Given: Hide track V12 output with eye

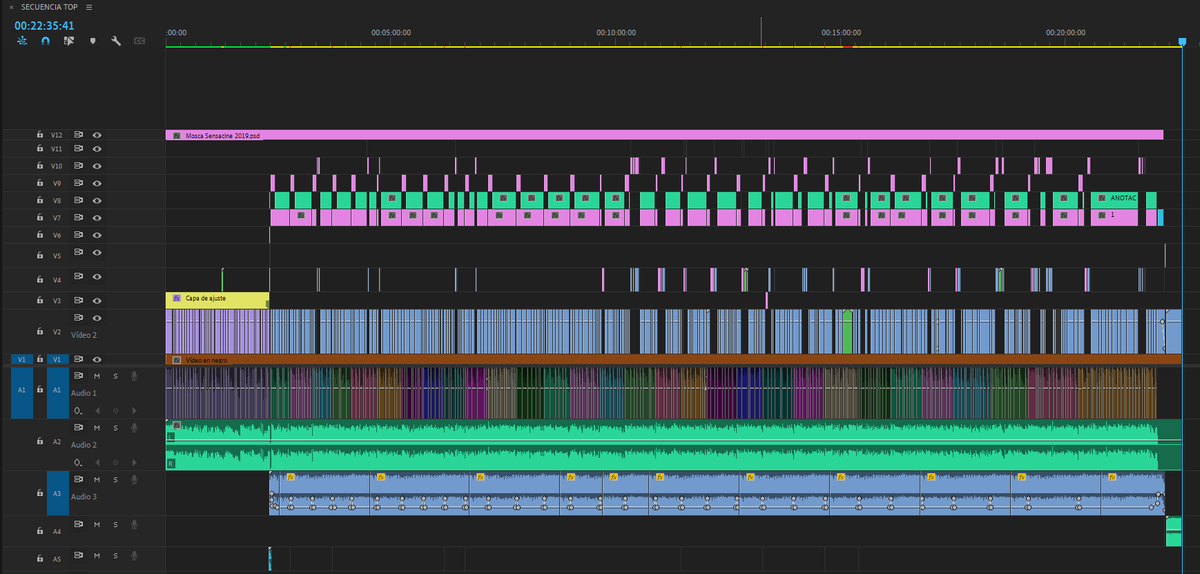Looking at the screenshot, I should (x=98, y=134).
